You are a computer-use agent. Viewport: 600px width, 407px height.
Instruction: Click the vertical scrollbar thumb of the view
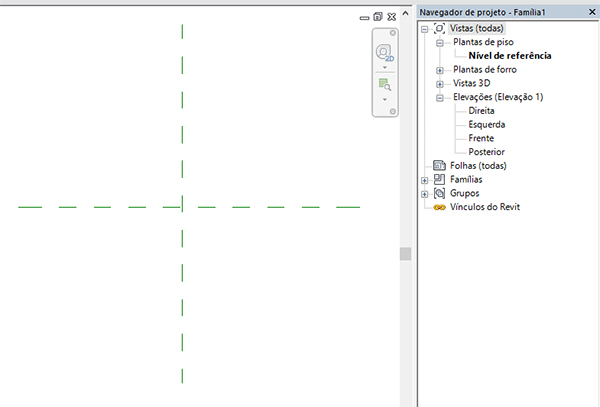click(x=405, y=254)
